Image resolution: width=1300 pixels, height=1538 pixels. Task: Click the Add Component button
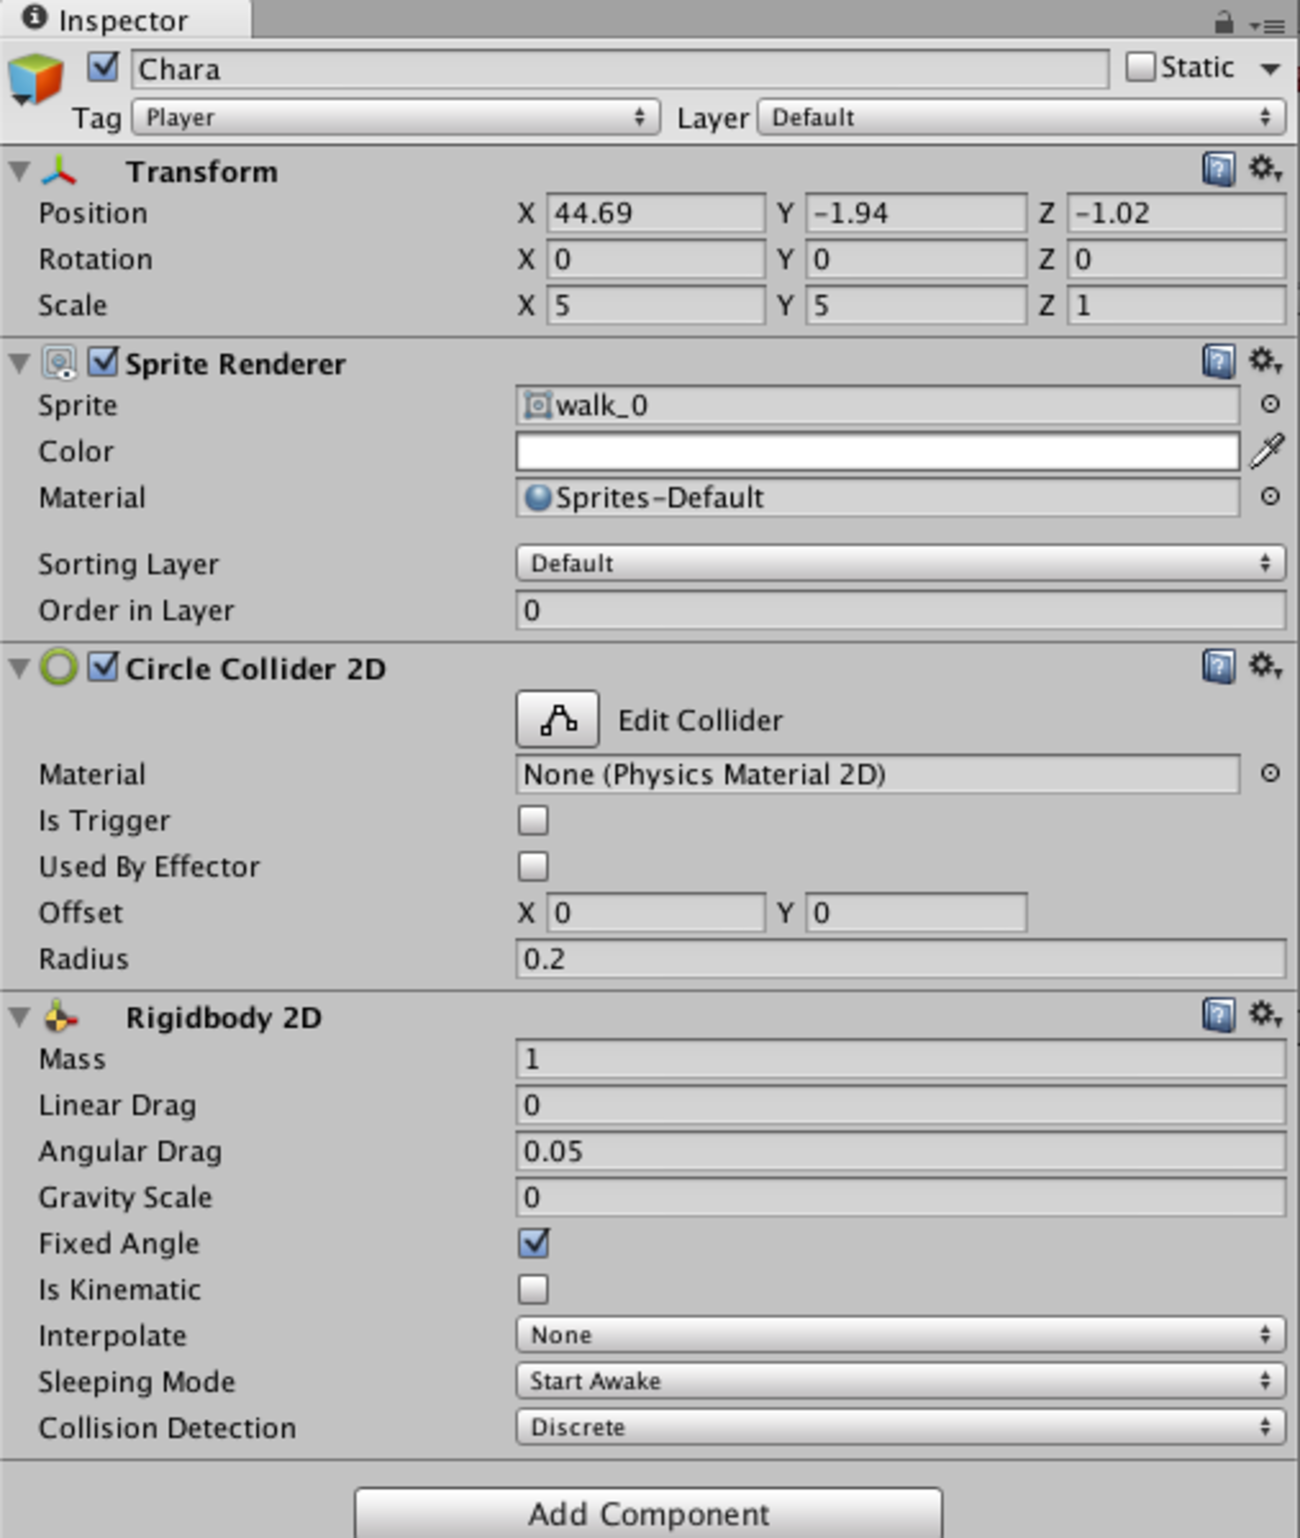click(648, 1513)
